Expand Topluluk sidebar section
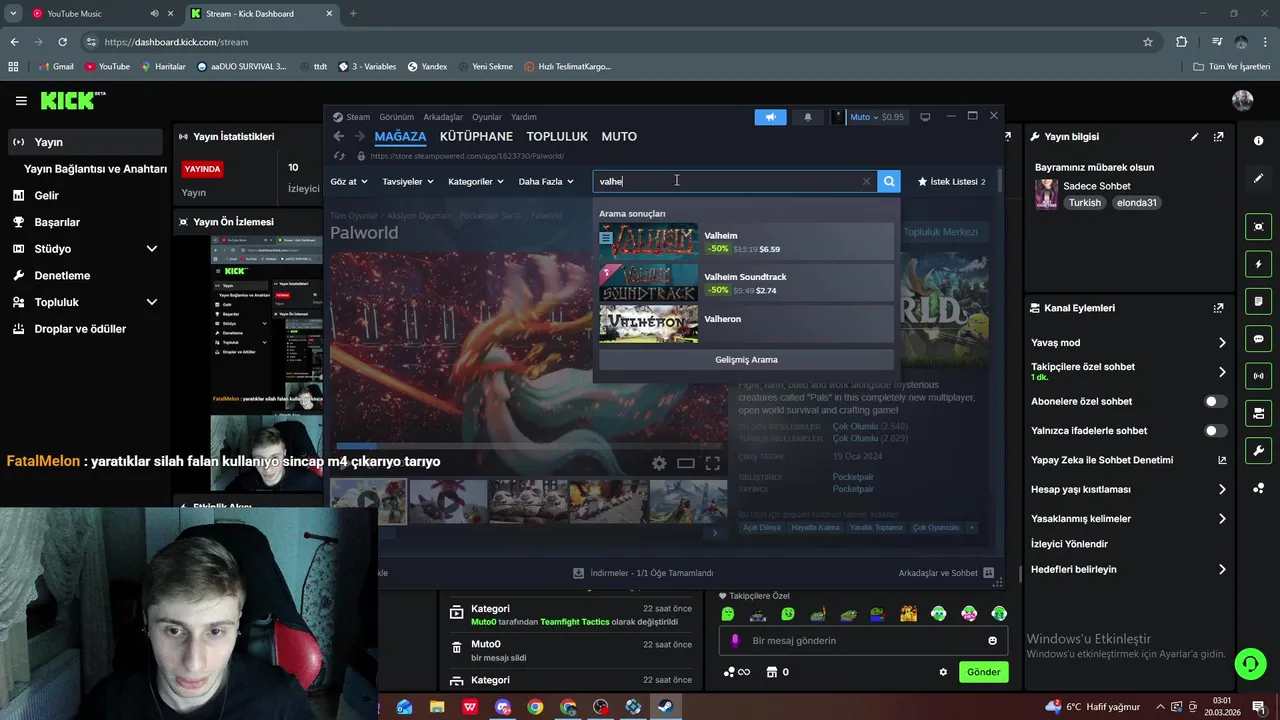 click(x=152, y=302)
